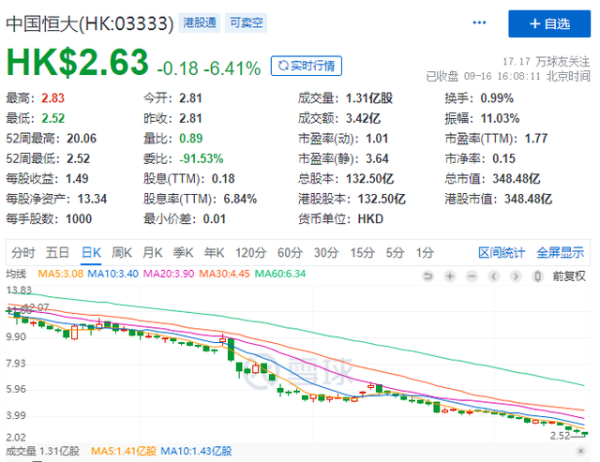Open the 前复权 adjustment dropdown
The height and width of the screenshot is (462, 600).
569,276
